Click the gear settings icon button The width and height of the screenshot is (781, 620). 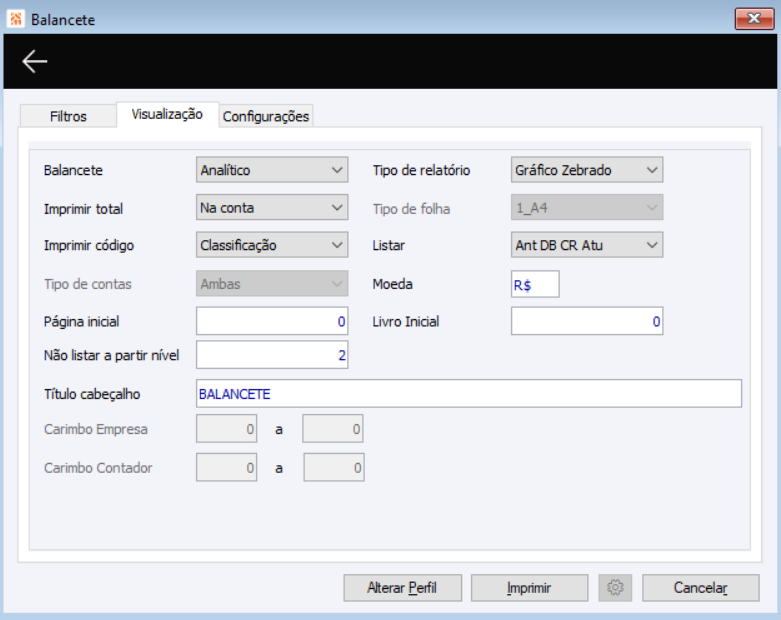pos(615,588)
